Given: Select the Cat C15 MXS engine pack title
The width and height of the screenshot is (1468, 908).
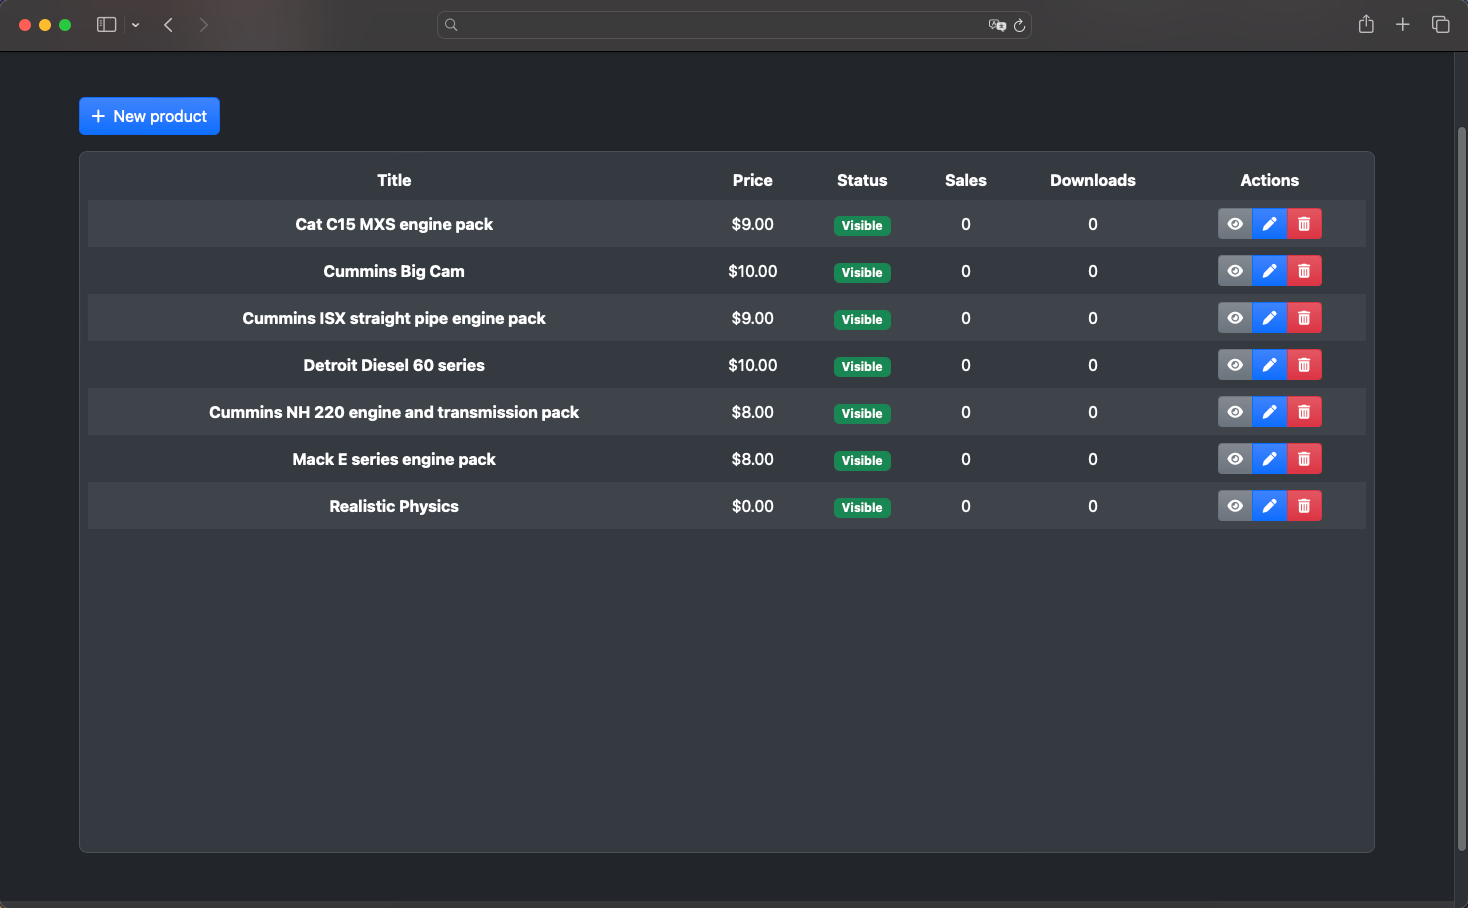Looking at the screenshot, I should (394, 224).
